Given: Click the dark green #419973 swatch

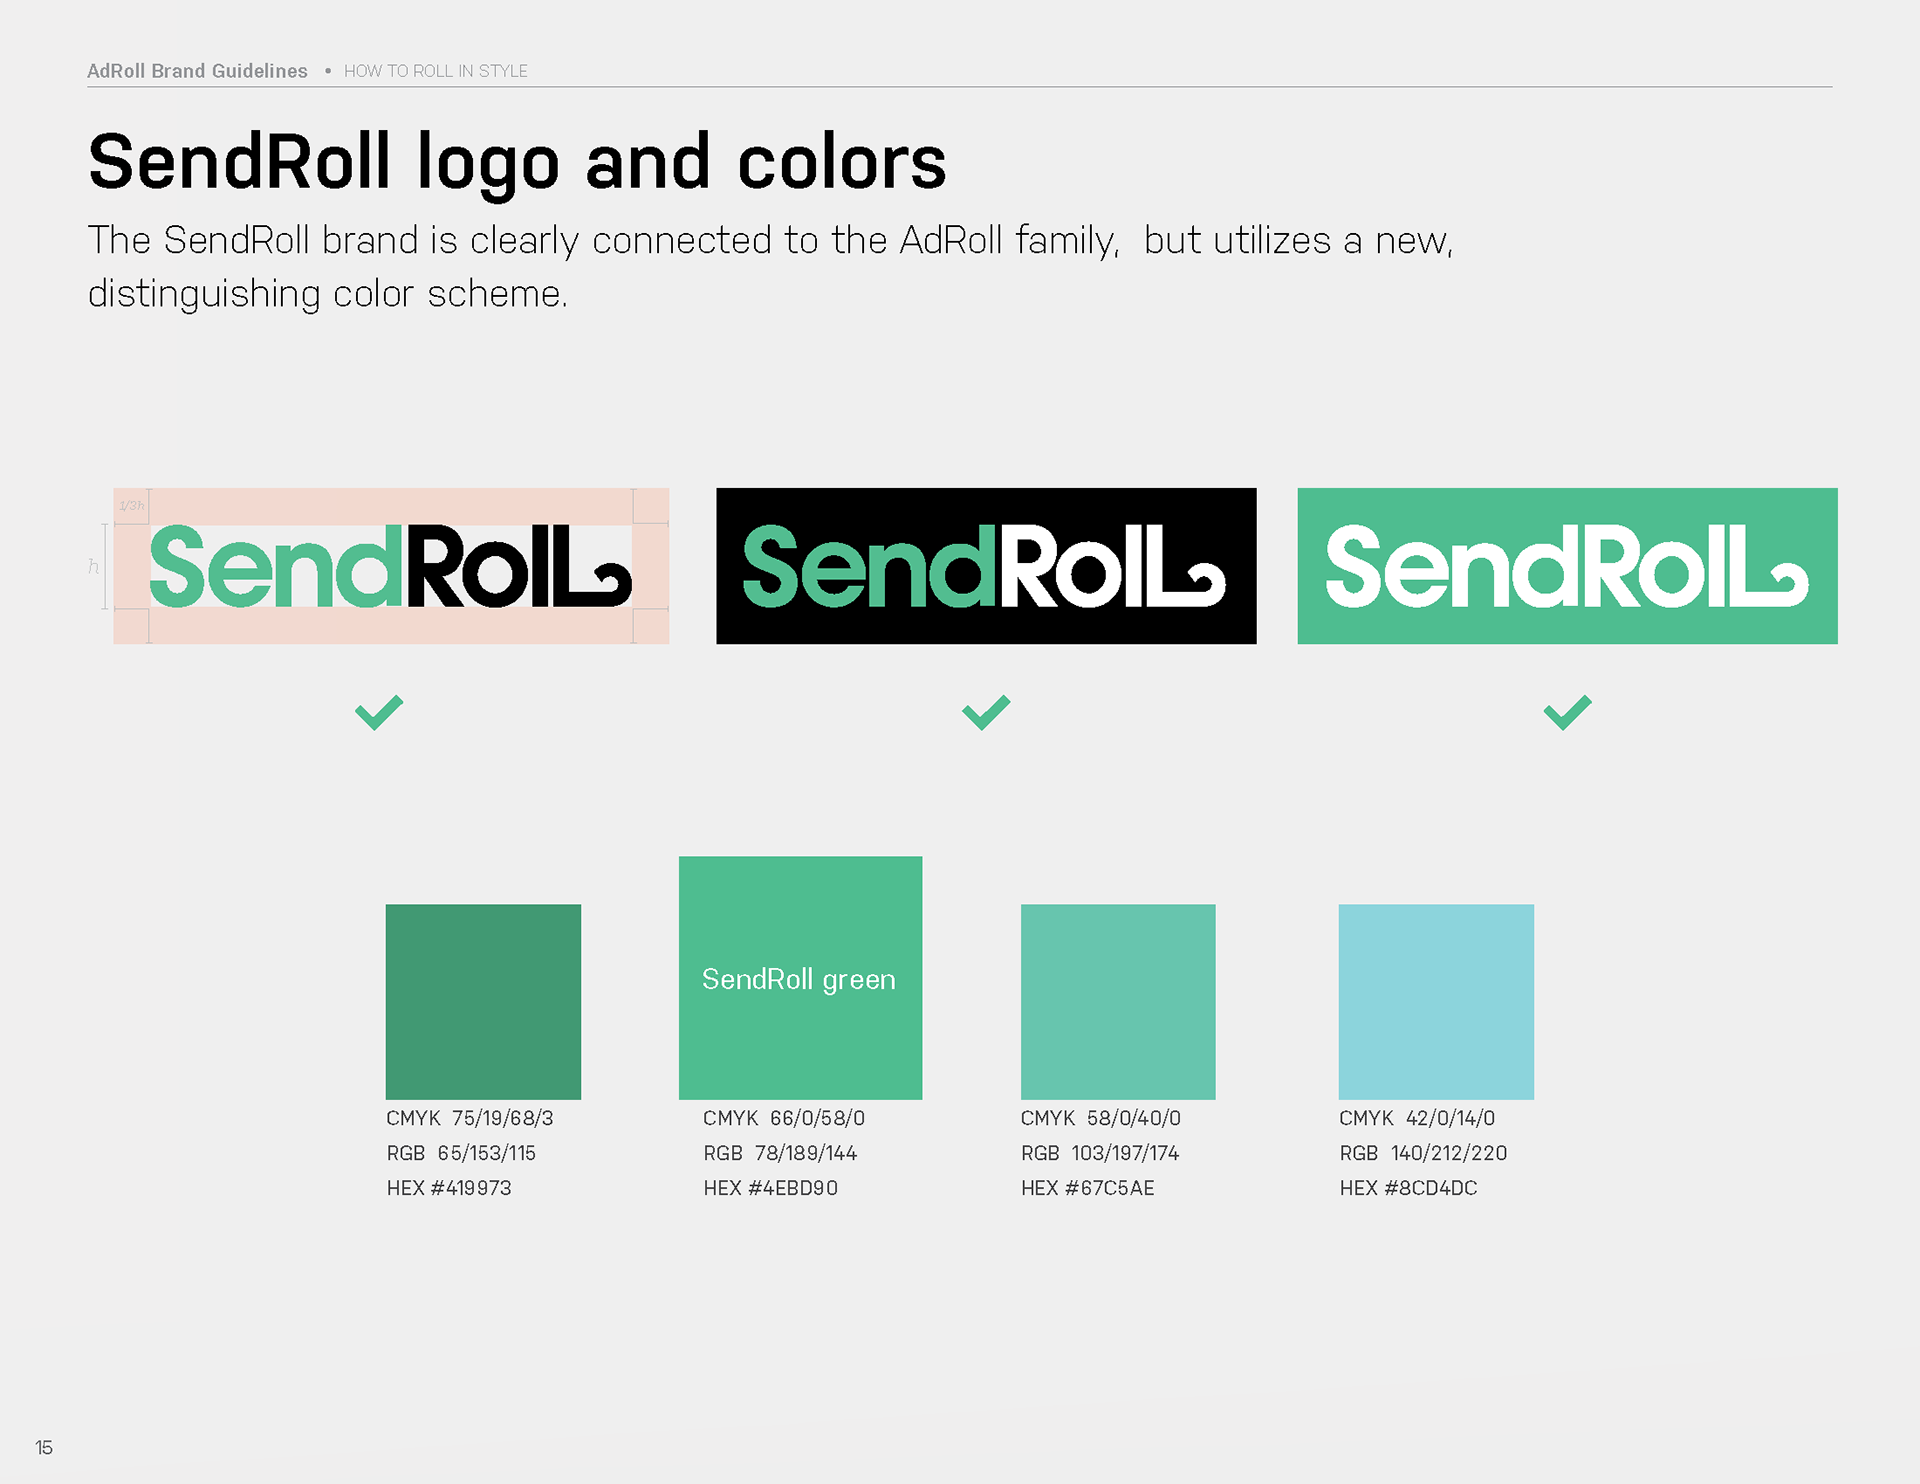Looking at the screenshot, I should (x=483, y=1002).
